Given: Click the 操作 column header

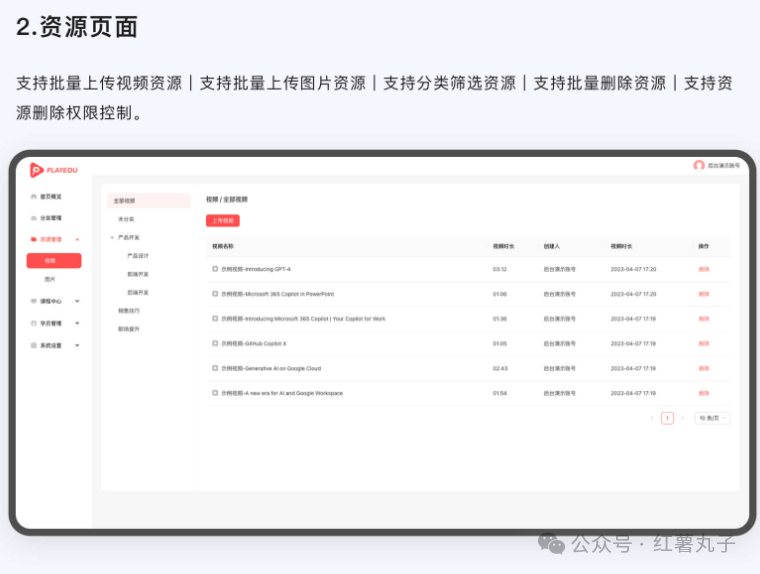Looking at the screenshot, I should pos(704,246).
